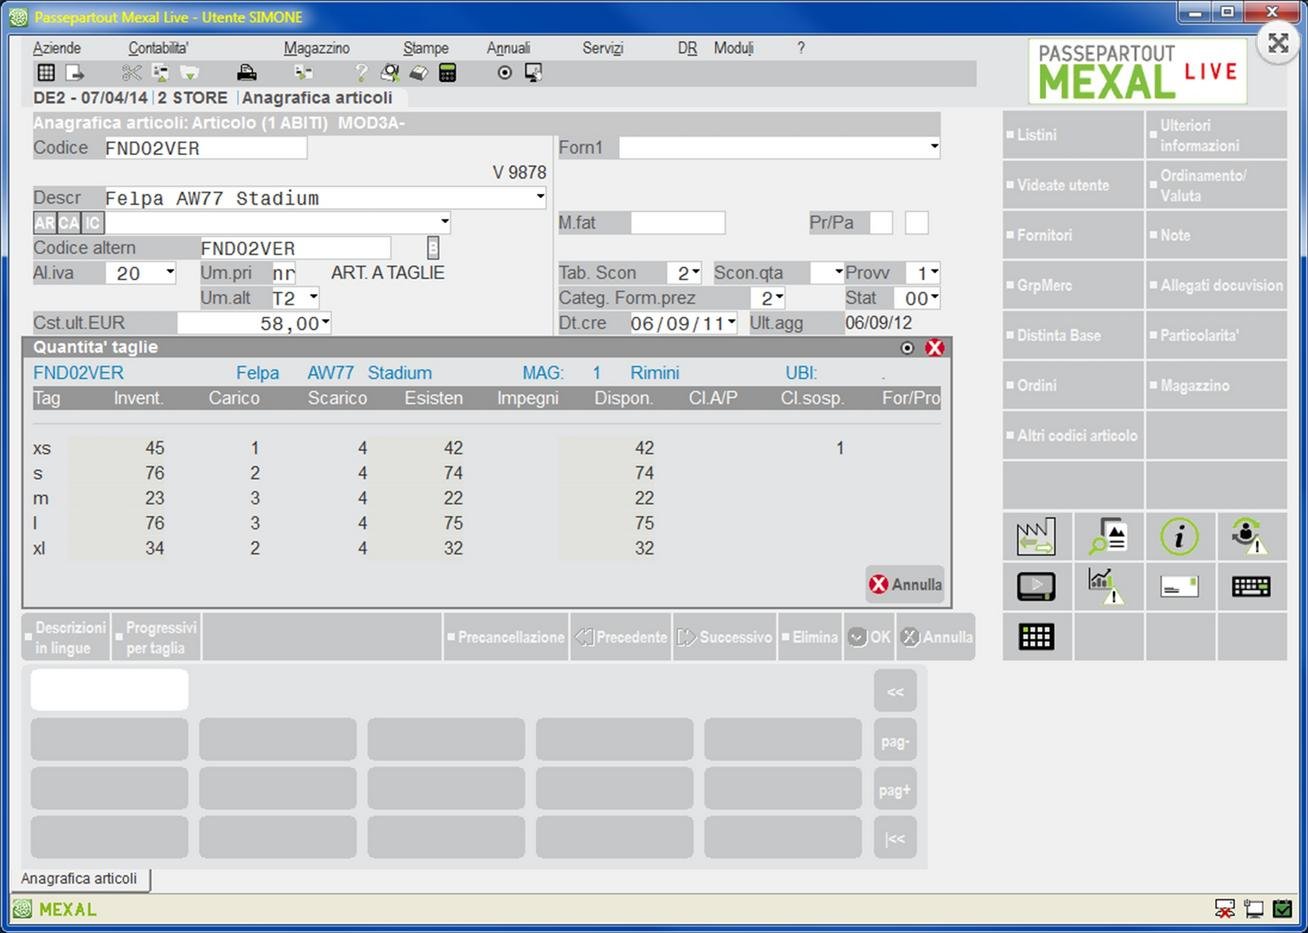Open the Magazzino menu
The image size is (1308, 933).
316,48
